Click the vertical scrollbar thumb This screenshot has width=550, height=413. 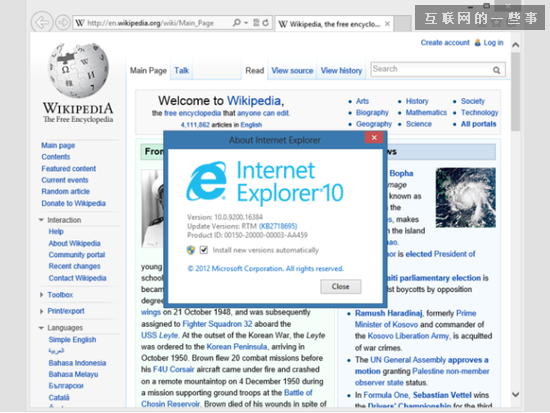(515, 91)
